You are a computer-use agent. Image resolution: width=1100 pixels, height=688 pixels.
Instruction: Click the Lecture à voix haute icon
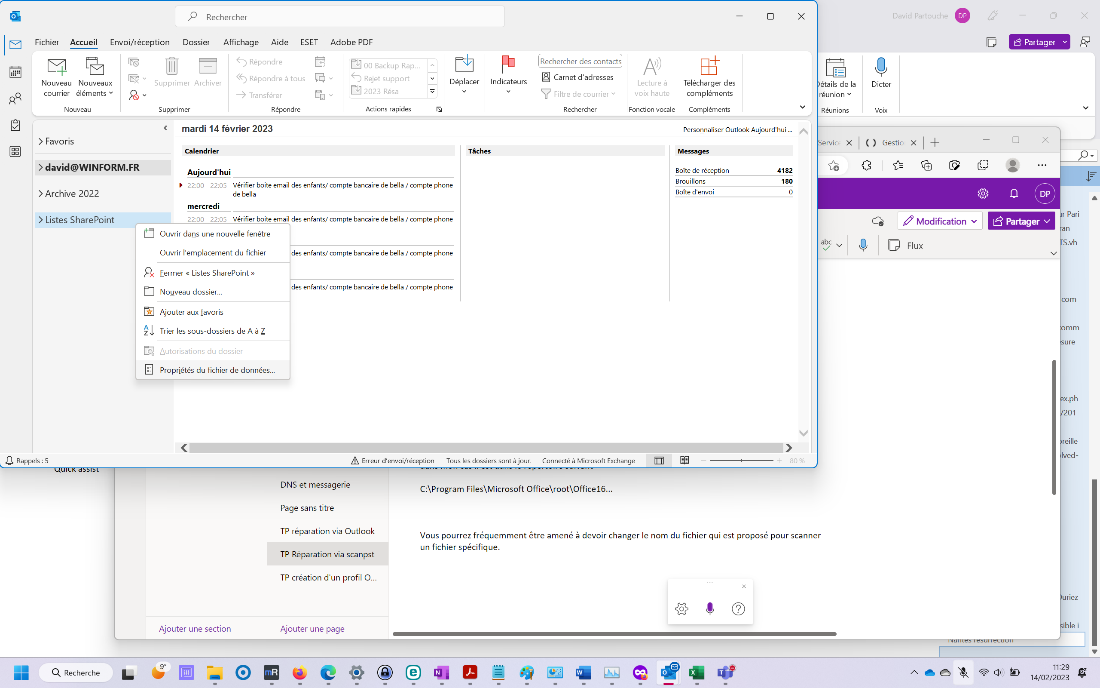[652, 67]
